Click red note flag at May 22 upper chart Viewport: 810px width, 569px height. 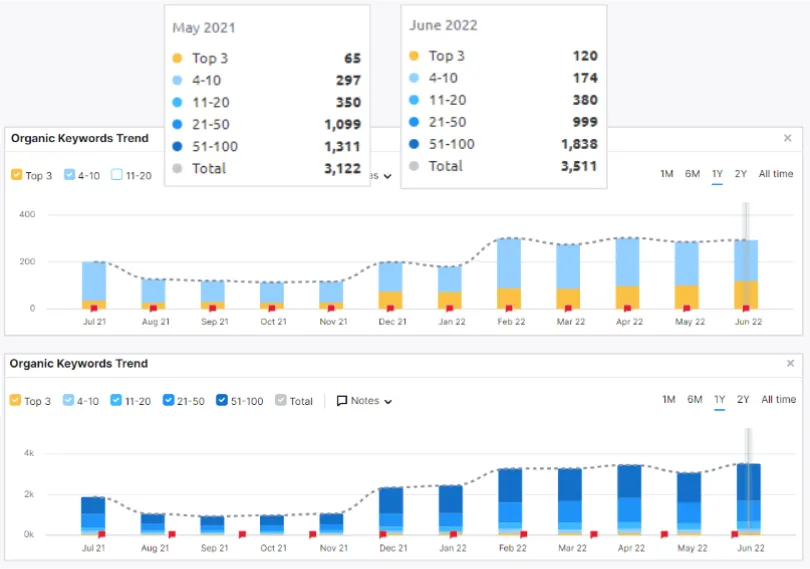pyautogui.click(x=687, y=309)
